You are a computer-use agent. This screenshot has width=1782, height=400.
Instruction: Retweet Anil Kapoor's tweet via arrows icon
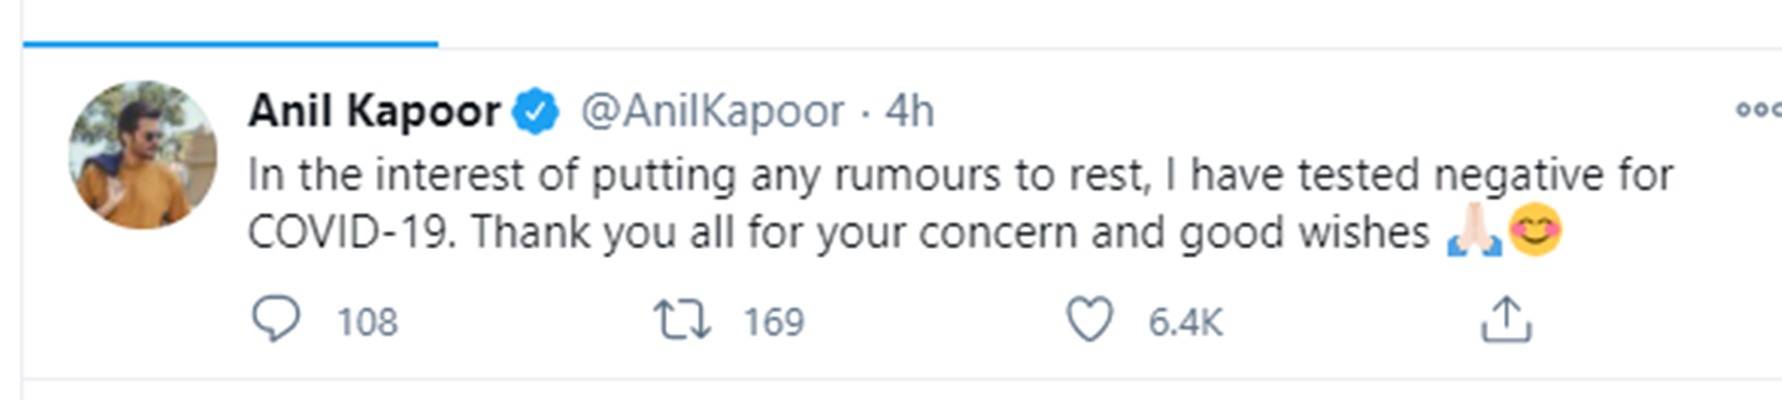[x=682, y=320]
